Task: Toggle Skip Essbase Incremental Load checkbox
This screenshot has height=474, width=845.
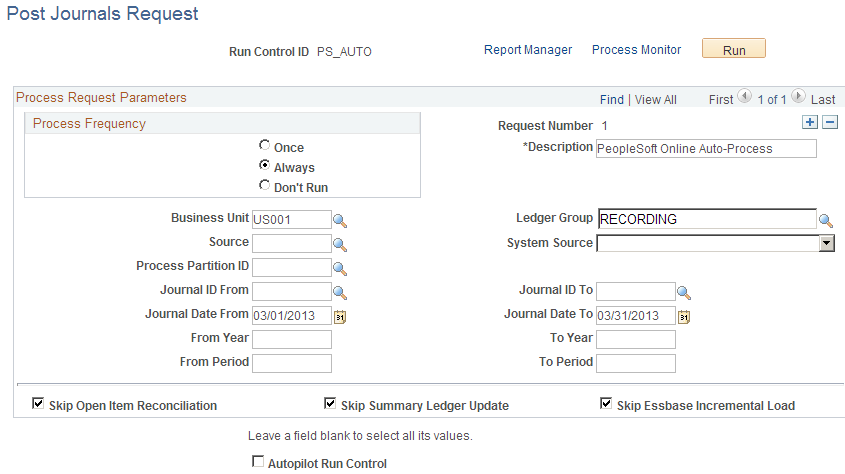Action: pos(606,403)
